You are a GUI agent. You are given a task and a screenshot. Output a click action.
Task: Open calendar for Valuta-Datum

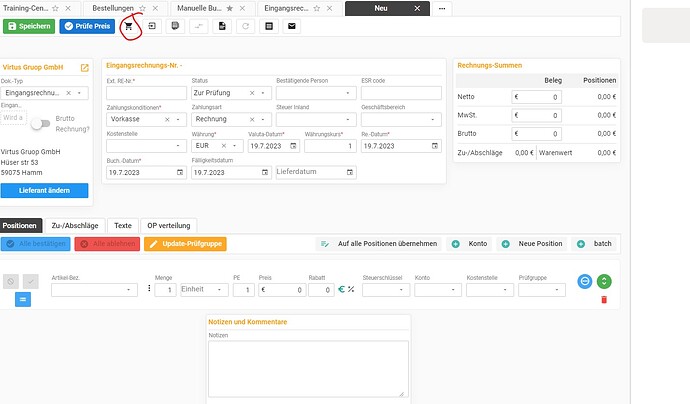293,146
